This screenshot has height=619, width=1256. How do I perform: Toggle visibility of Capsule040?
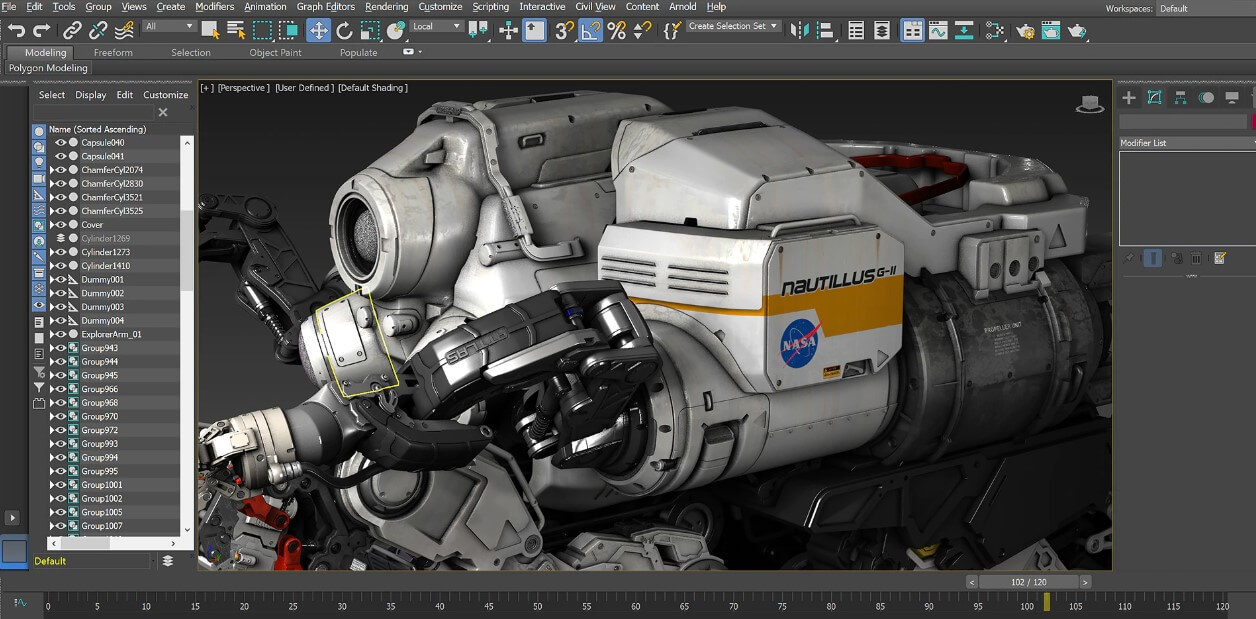(x=61, y=143)
